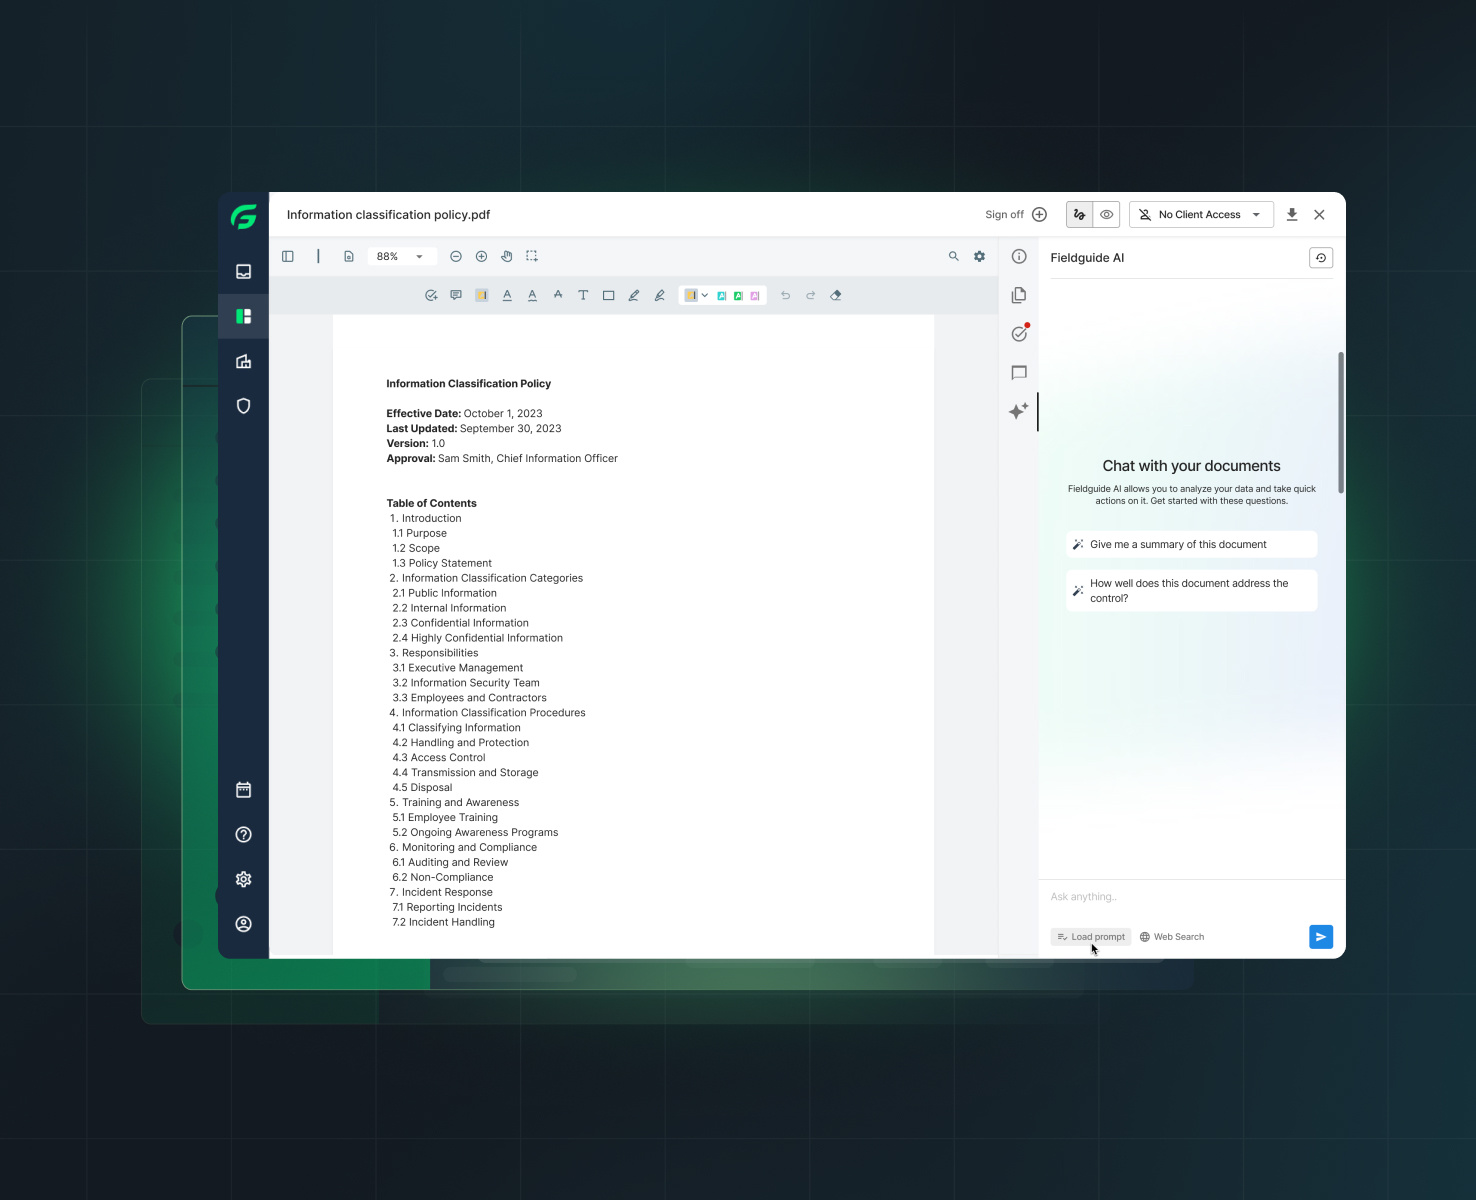
Task: Open the dashboard panel icon in the sidebar
Action: (x=243, y=316)
